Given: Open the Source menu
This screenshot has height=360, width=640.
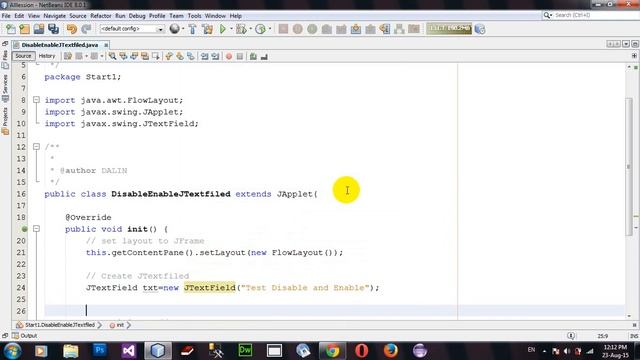Looking at the screenshot, I should [x=78, y=16].
